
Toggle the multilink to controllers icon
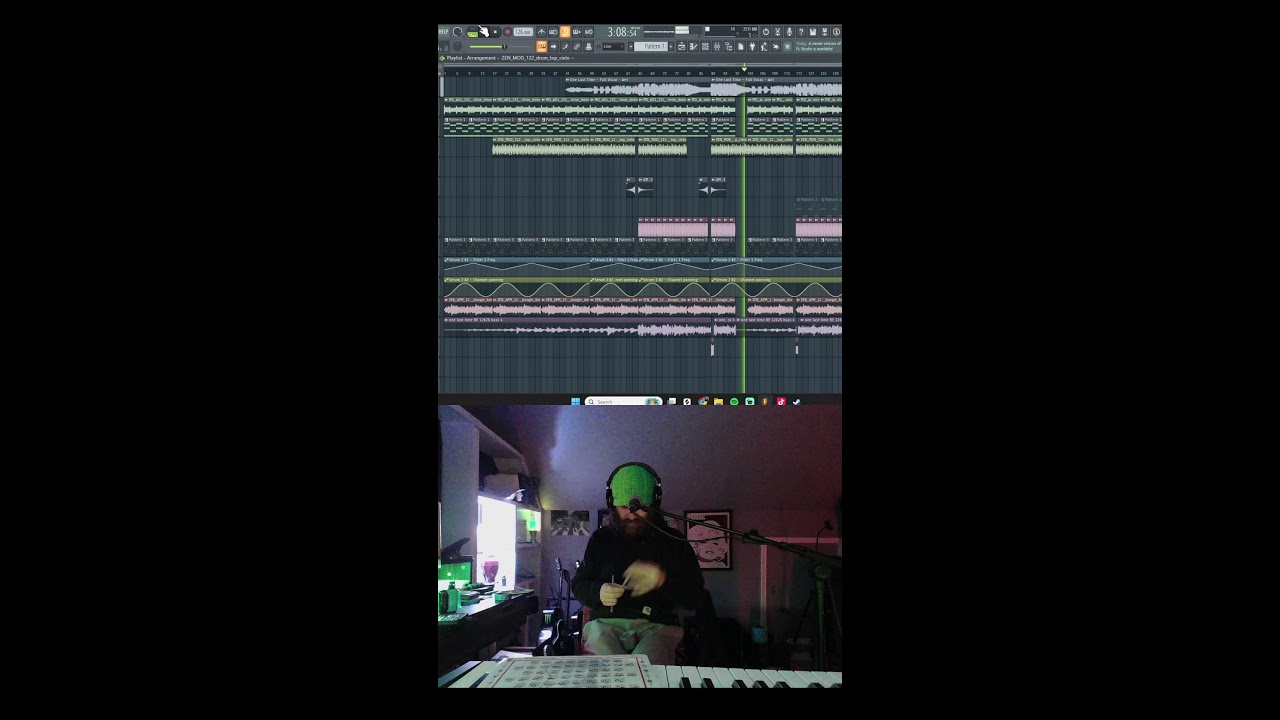click(577, 46)
